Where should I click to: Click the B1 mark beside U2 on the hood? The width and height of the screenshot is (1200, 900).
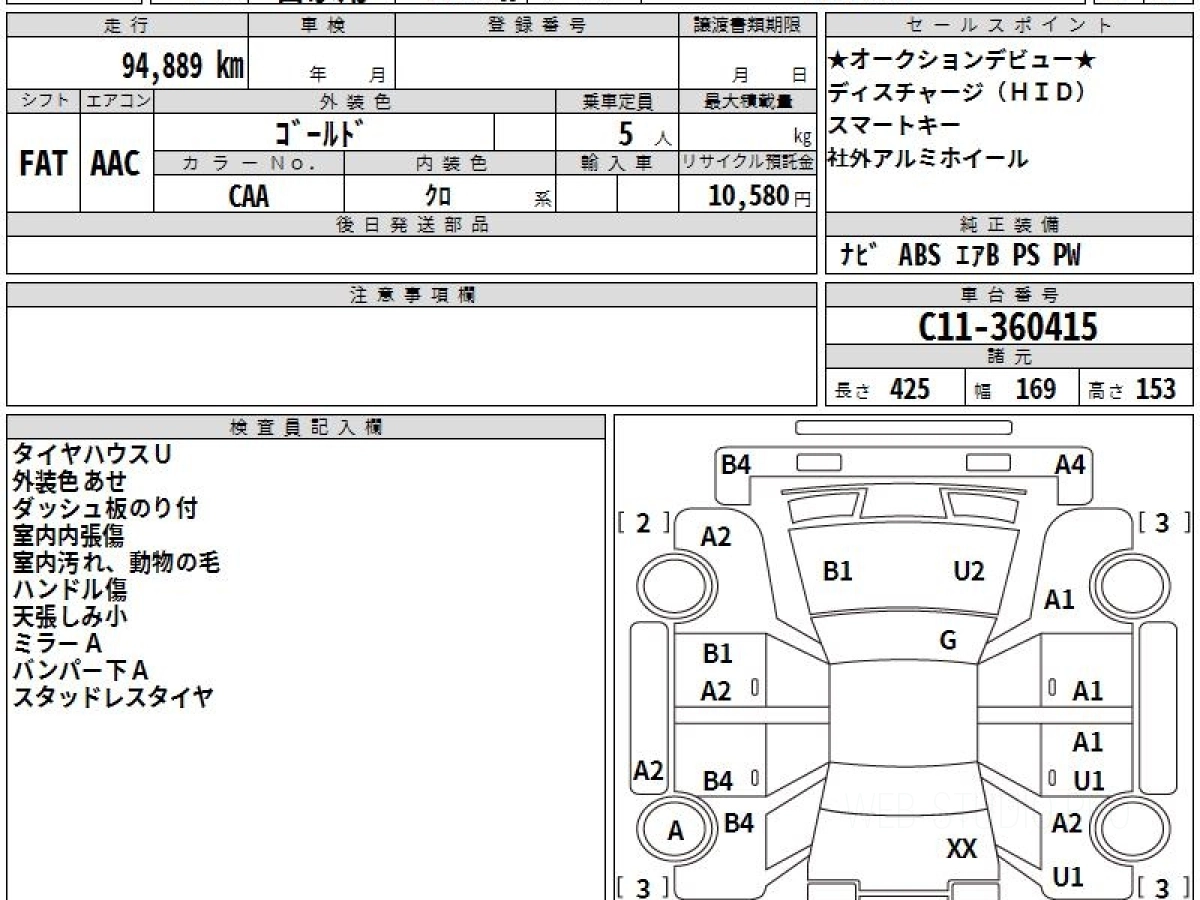coord(837,571)
